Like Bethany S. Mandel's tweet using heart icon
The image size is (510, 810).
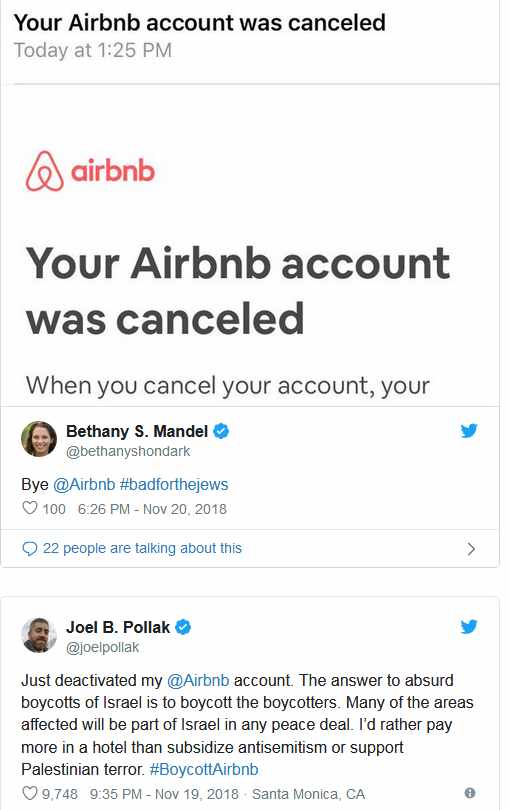(x=30, y=508)
